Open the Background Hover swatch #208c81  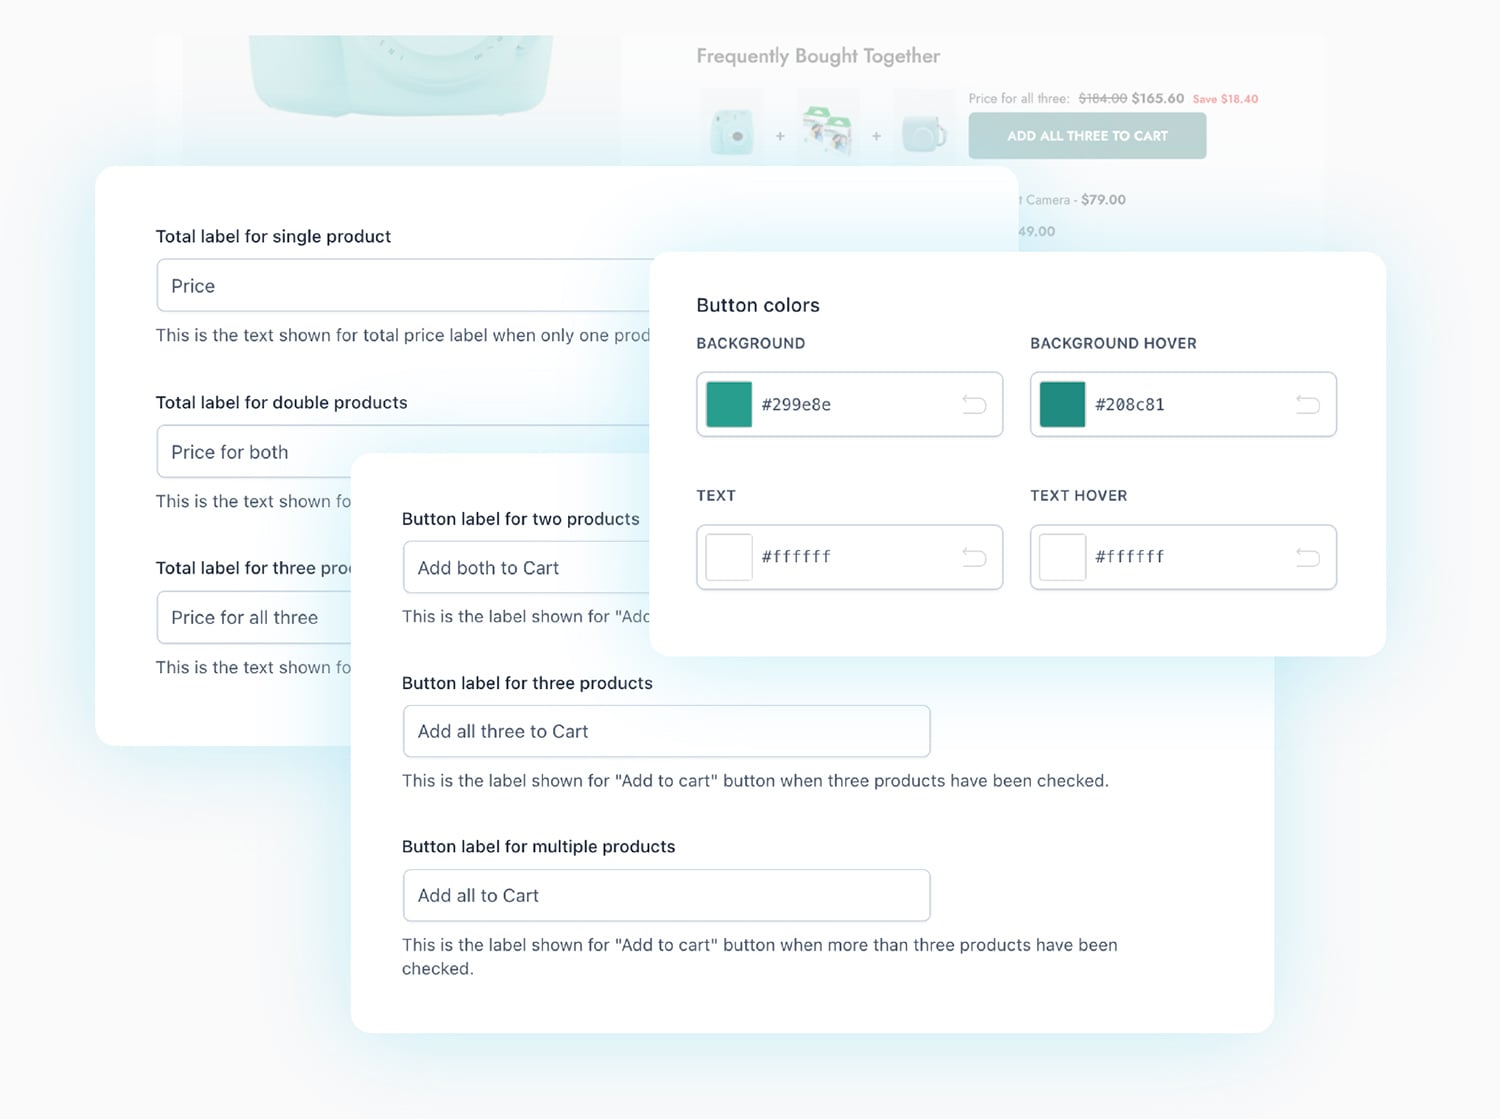[1062, 404]
